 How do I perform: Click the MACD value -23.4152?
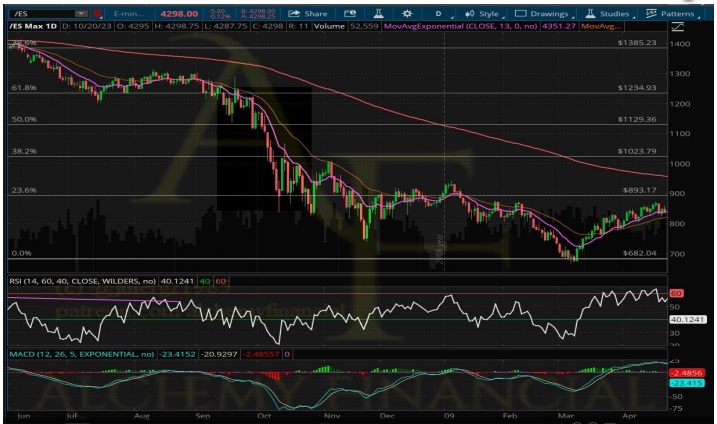tap(177, 354)
